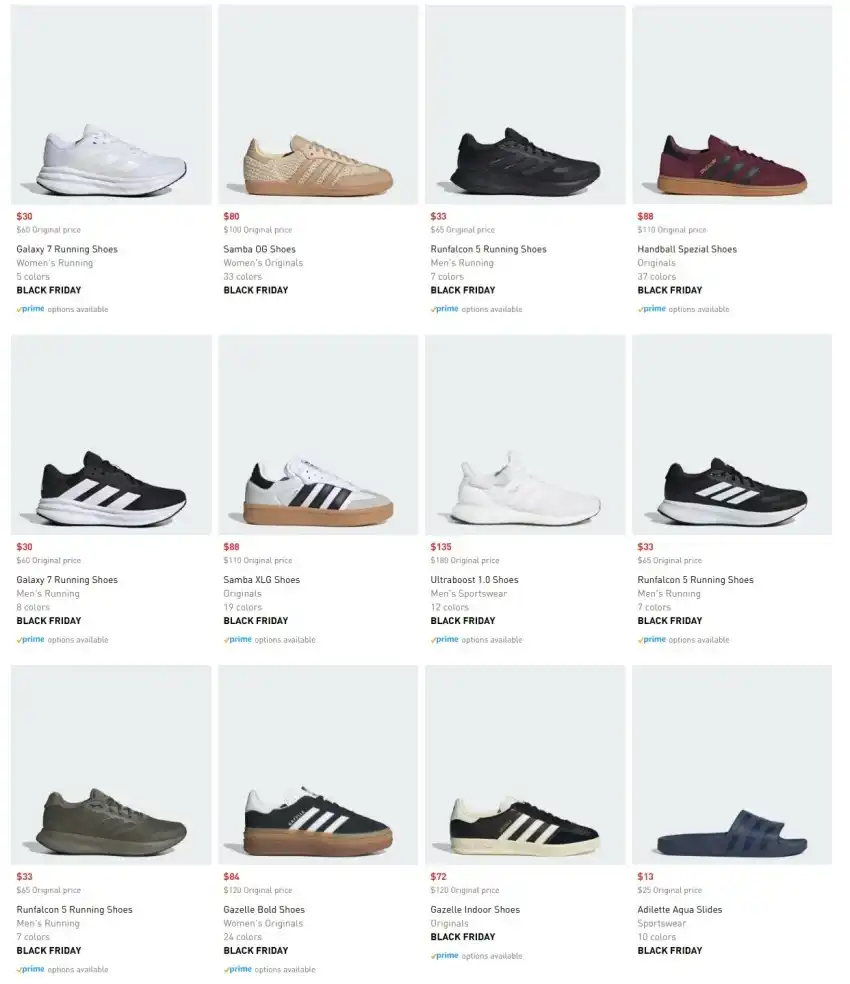This screenshot has height=984, width=850.
Task: Click the Gazelle Indoor Shoes product name
Action: 475,910
